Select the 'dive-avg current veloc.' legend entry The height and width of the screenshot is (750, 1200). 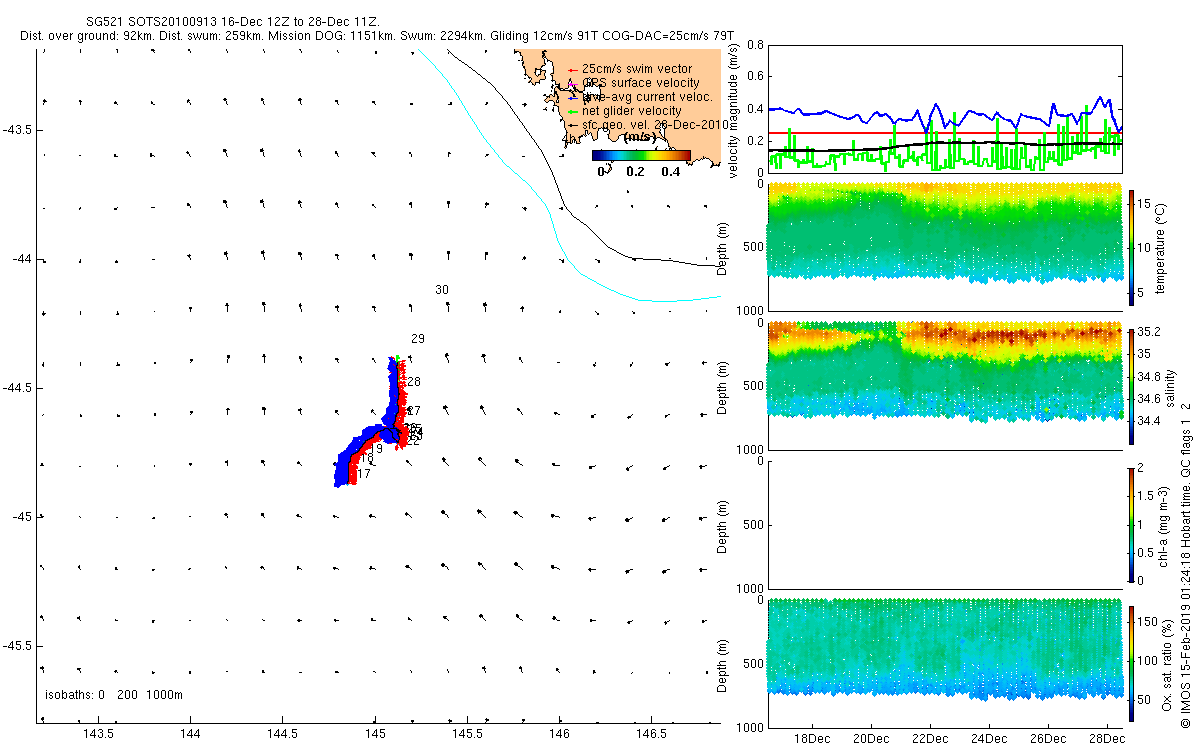(643, 97)
